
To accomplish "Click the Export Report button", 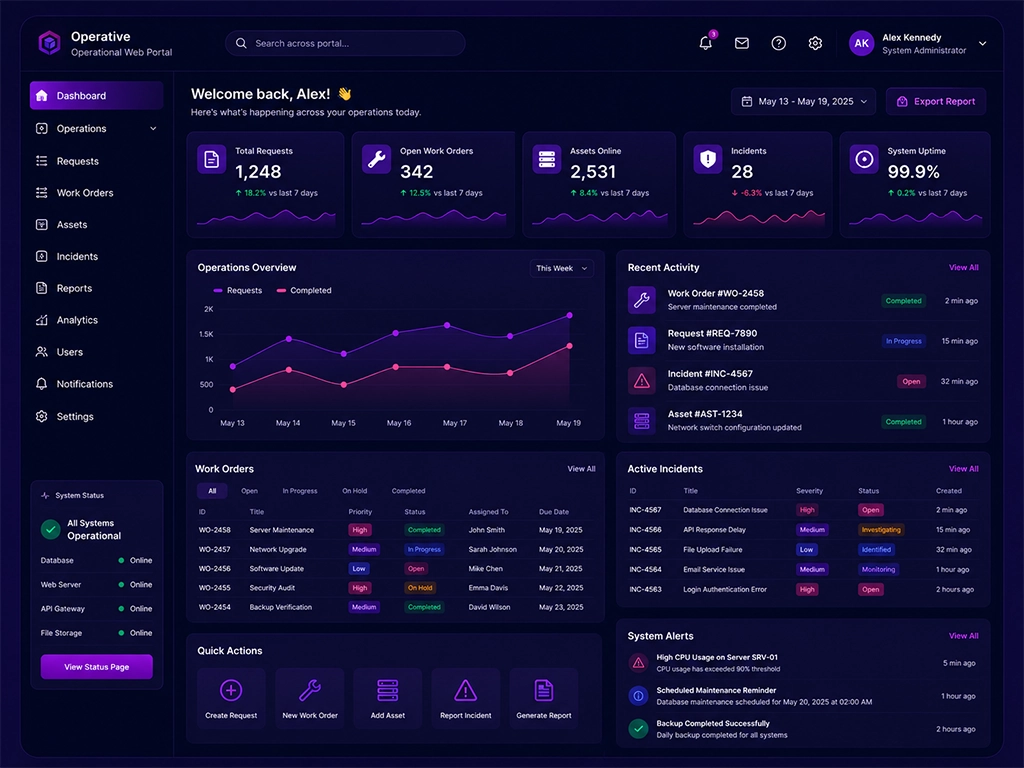I will 936,101.
